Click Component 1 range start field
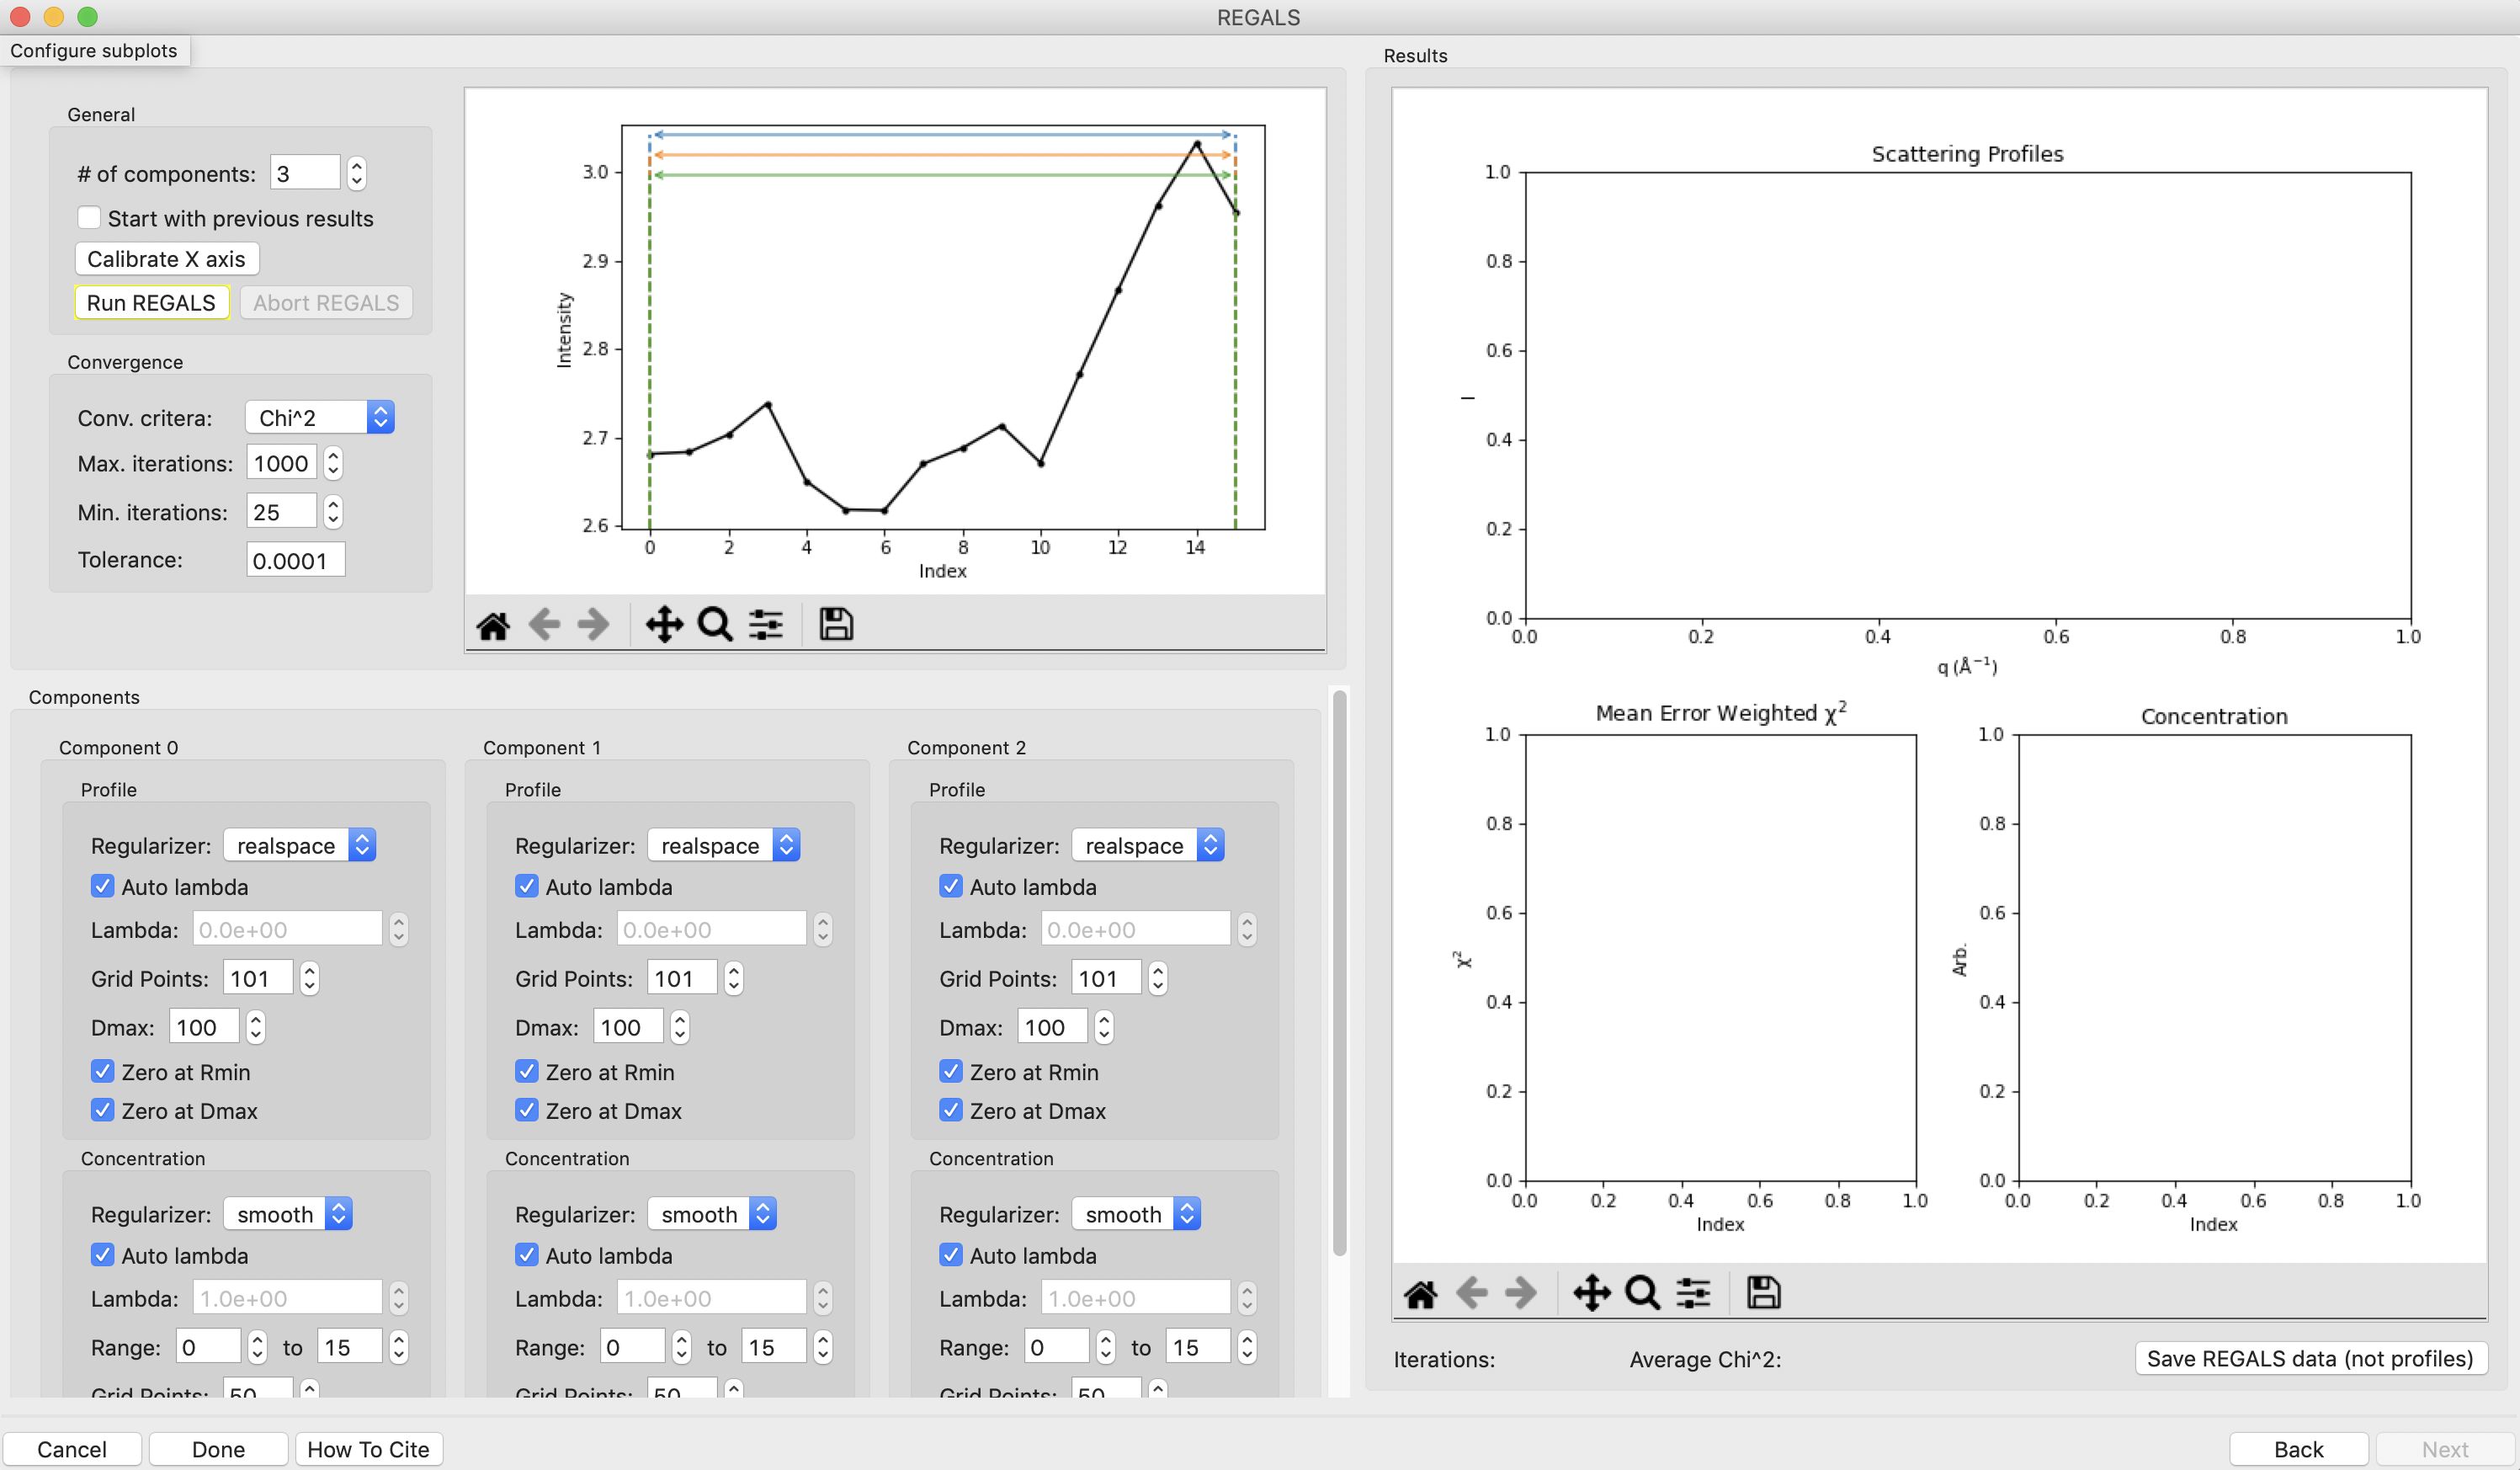2520x1470 pixels. (632, 1348)
